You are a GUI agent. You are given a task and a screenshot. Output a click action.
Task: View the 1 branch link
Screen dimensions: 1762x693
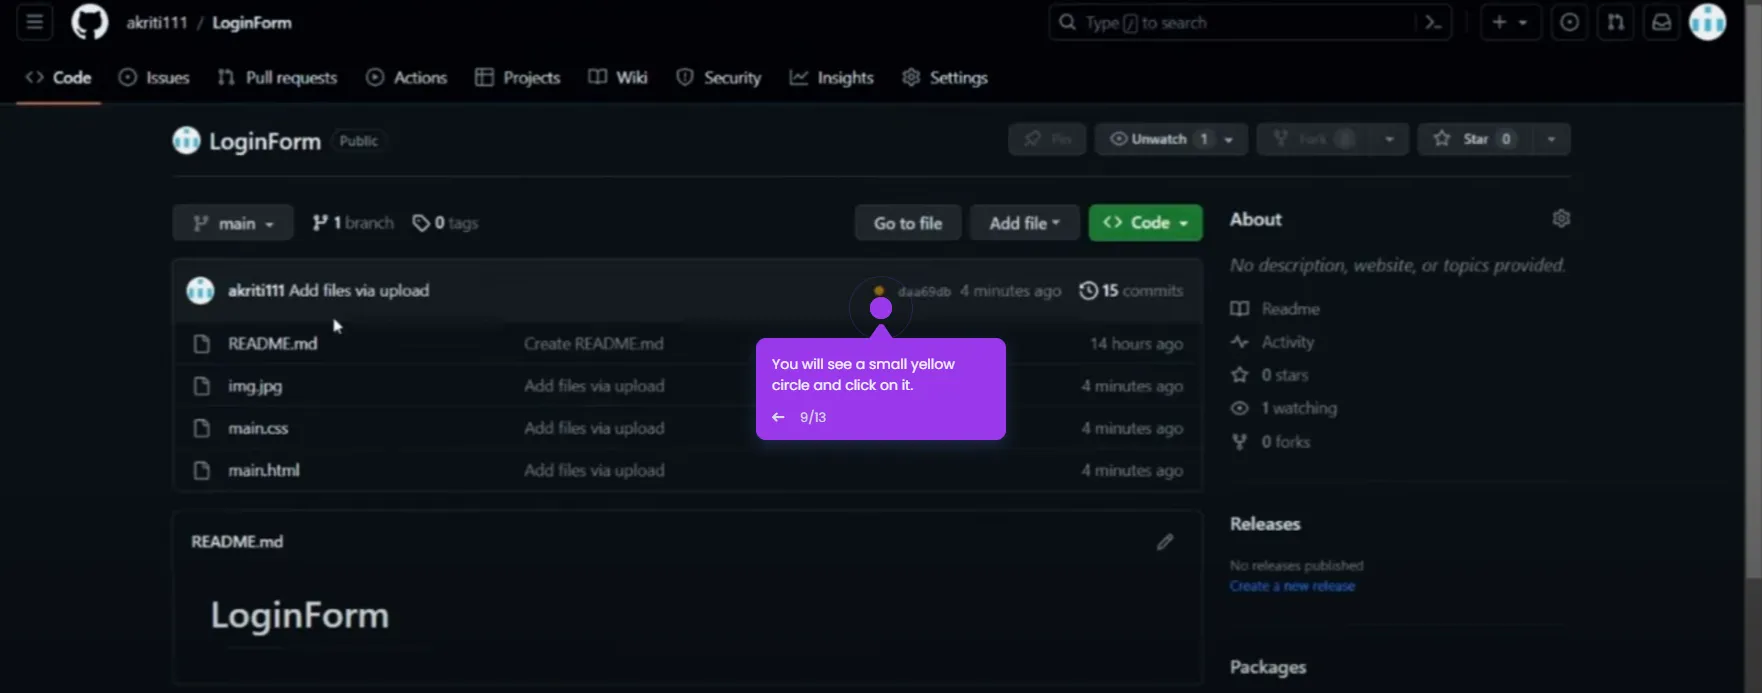click(x=353, y=223)
